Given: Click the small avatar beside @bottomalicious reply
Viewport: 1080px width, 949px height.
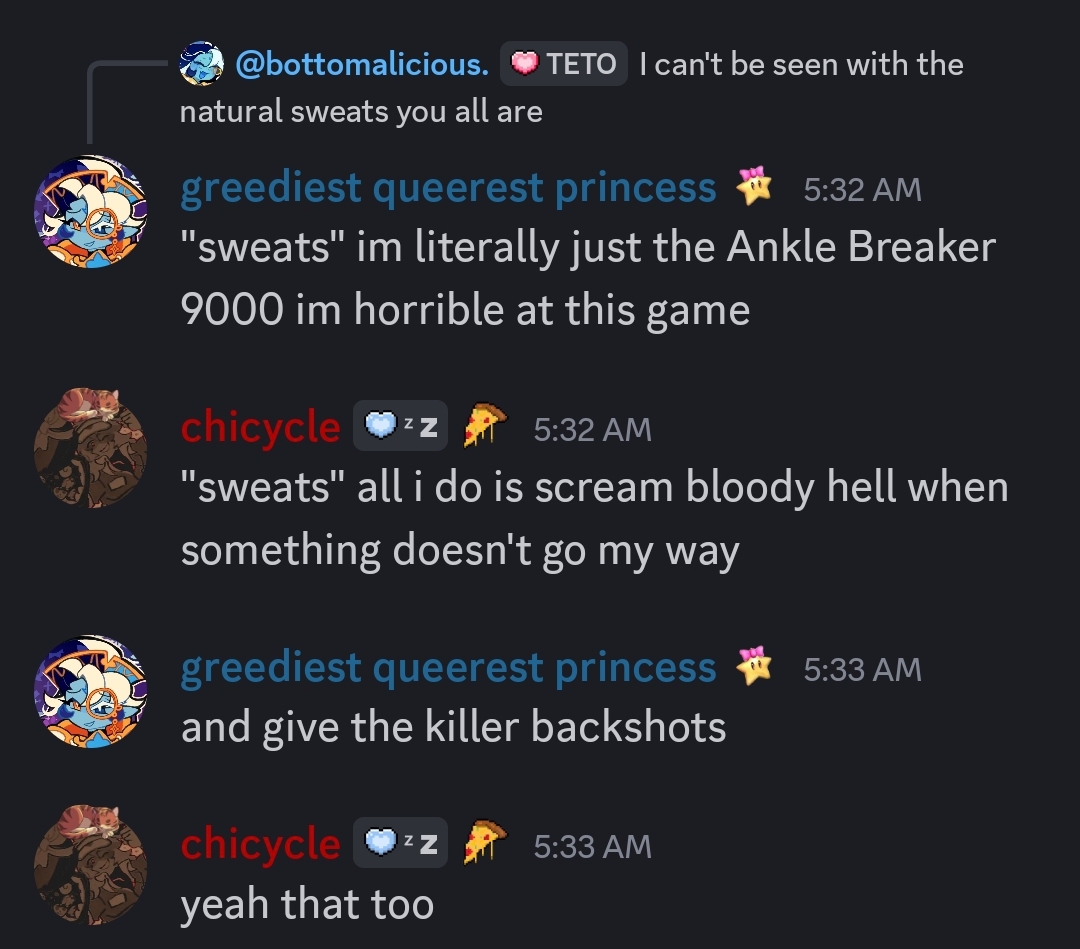Looking at the screenshot, I should [201, 64].
